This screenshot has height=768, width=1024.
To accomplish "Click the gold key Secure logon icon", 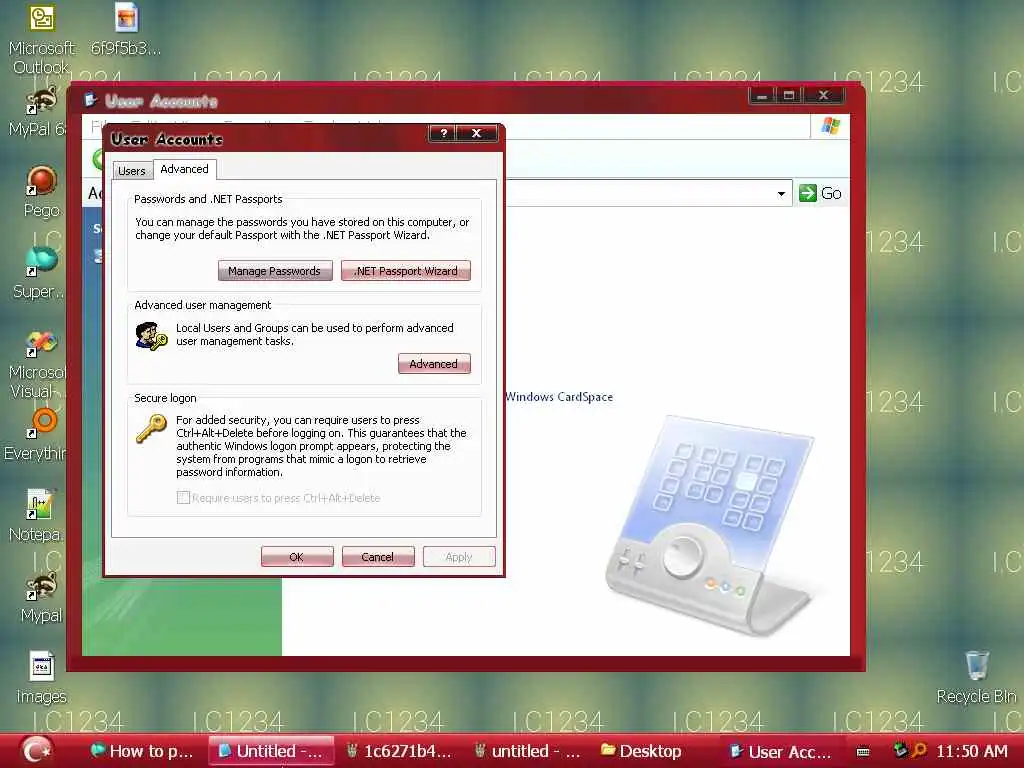I will [152, 429].
